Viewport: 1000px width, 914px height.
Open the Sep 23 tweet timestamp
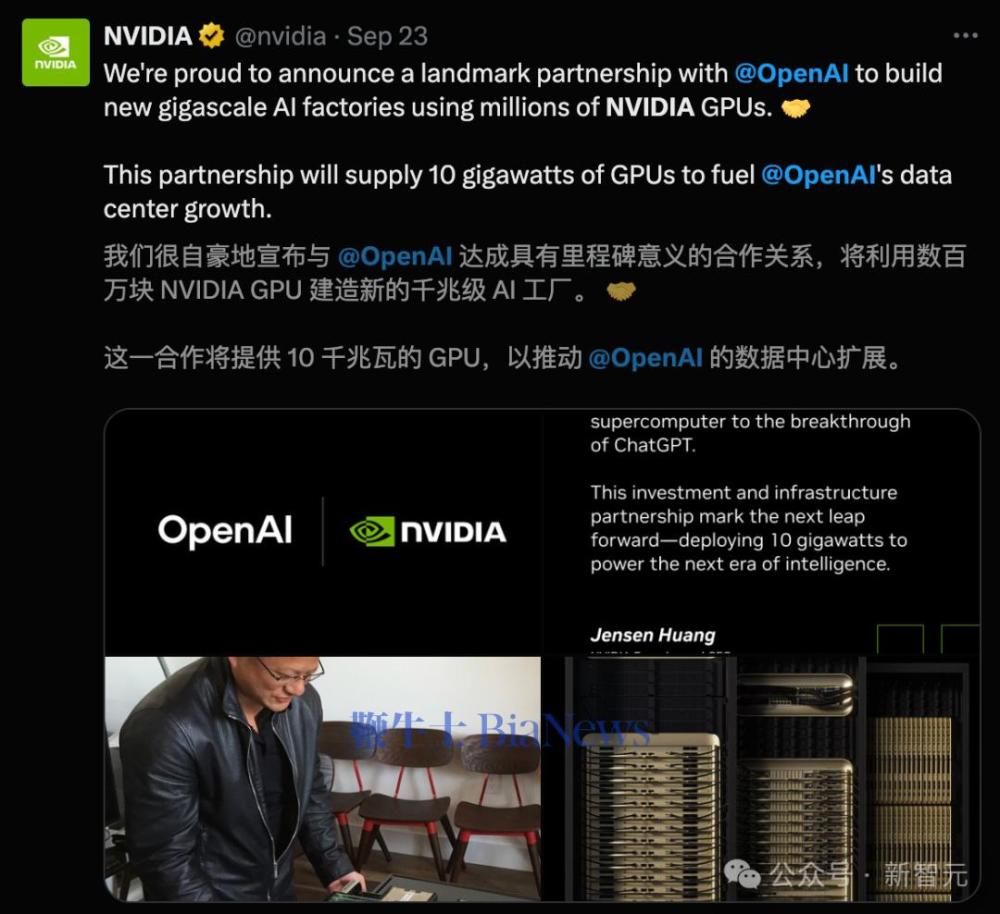[x=387, y=36]
